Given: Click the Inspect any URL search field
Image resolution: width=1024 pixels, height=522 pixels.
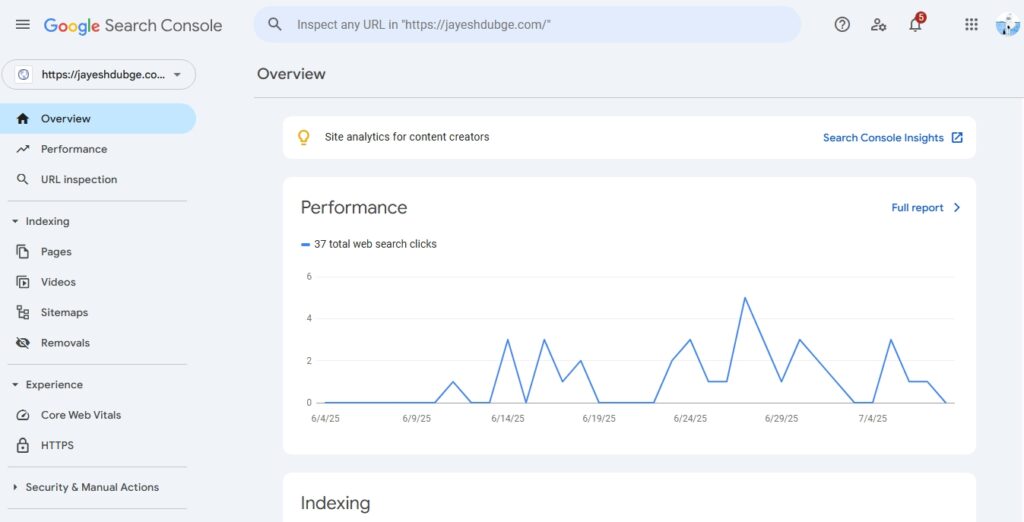Looking at the screenshot, I should [528, 25].
